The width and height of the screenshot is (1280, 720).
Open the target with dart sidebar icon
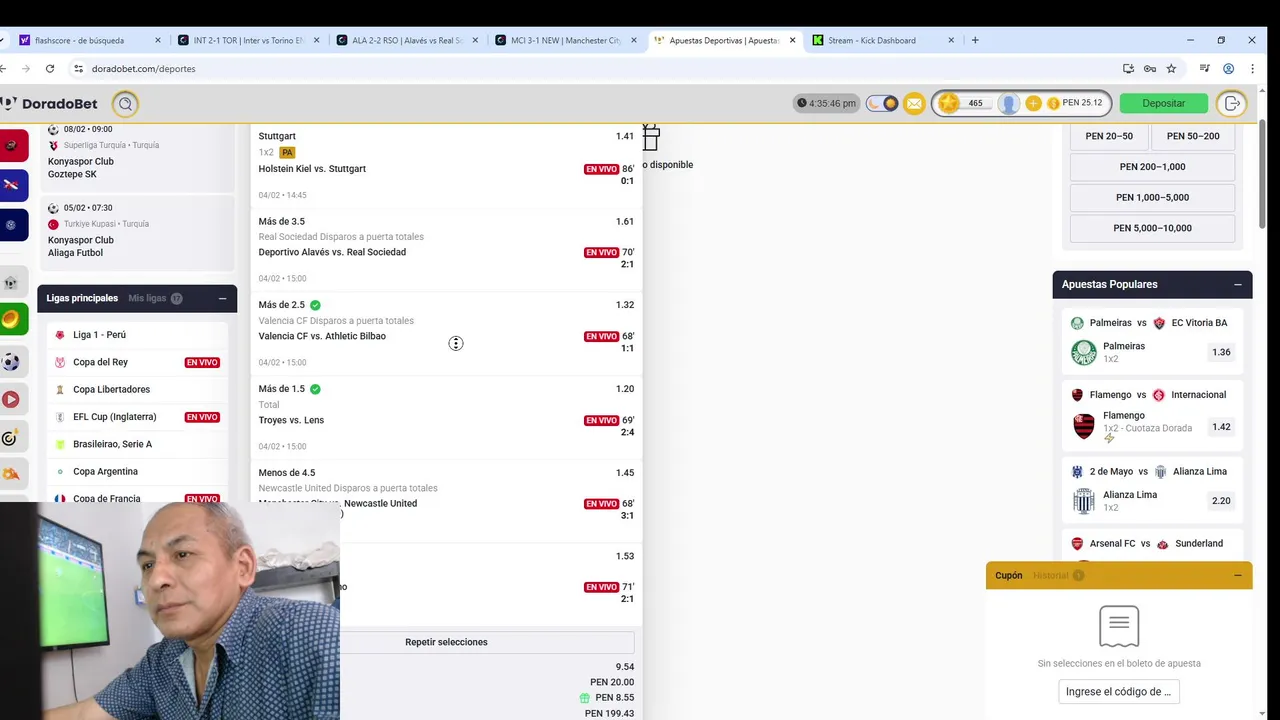(x=11, y=438)
